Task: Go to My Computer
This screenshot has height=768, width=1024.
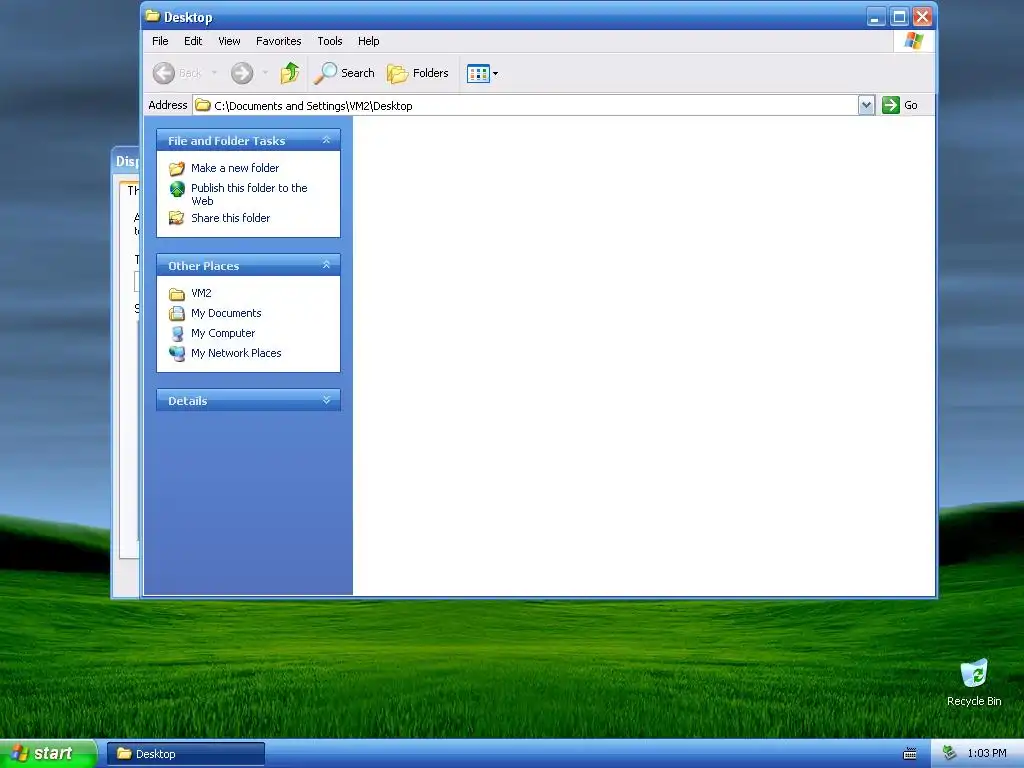Action: pyautogui.click(x=223, y=333)
